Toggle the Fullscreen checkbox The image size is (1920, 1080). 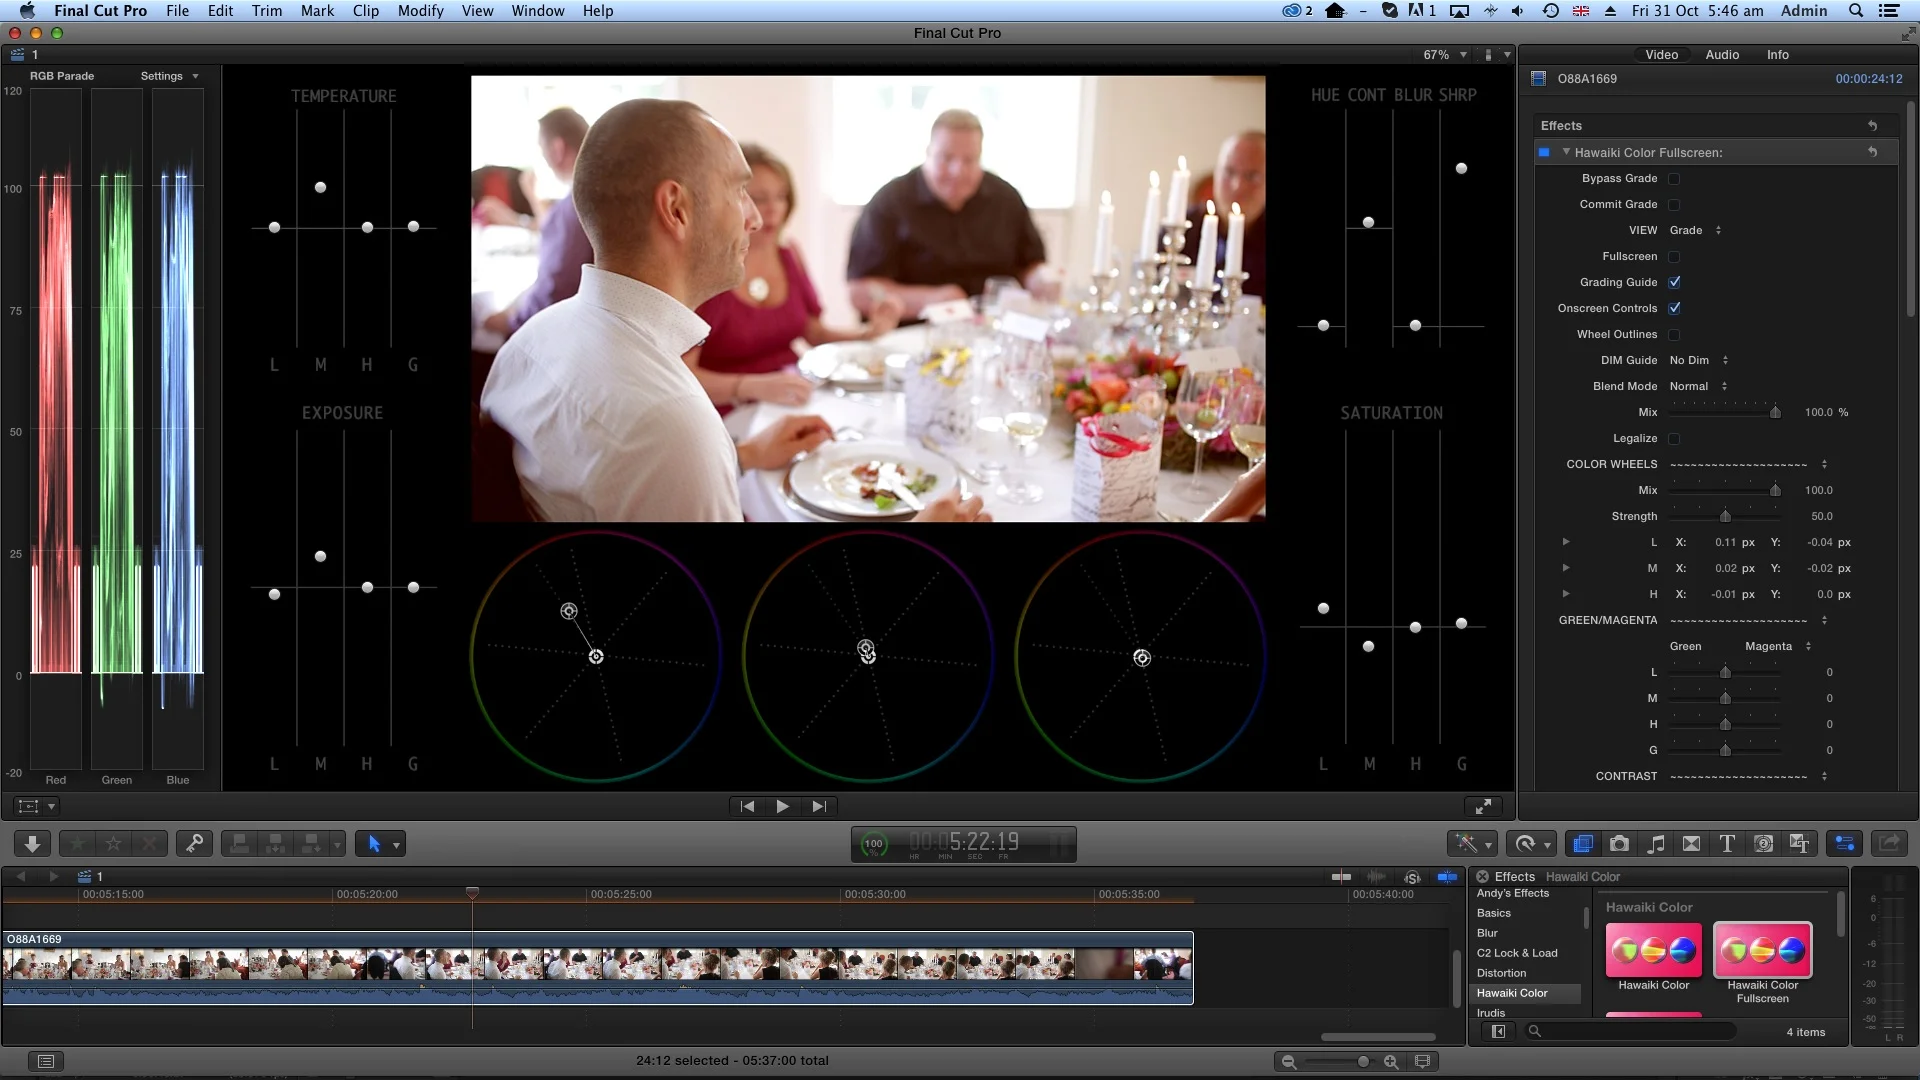click(1674, 257)
